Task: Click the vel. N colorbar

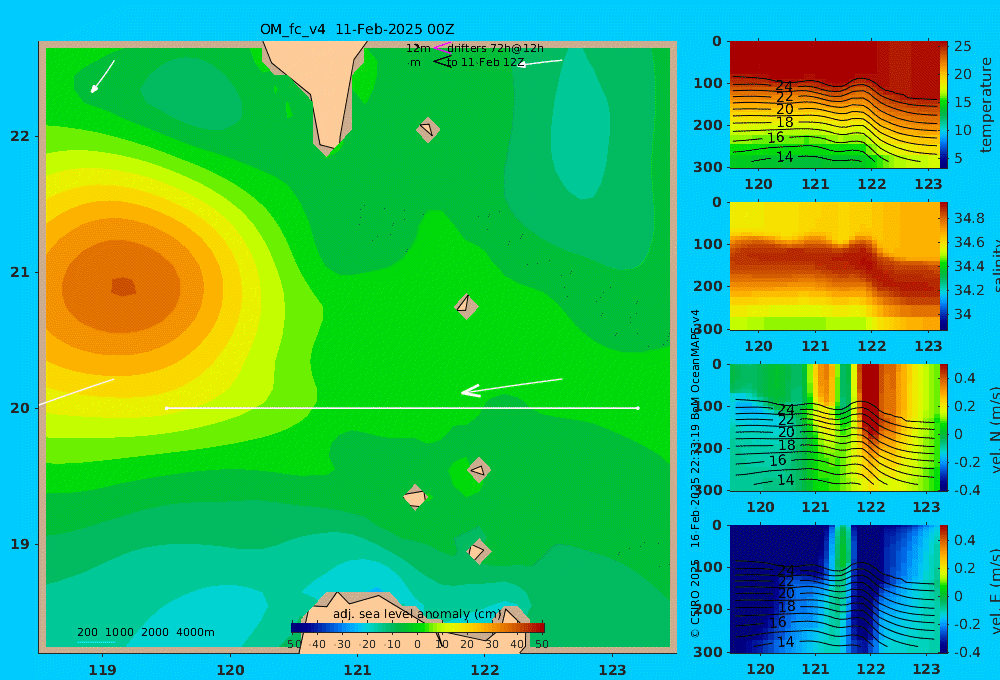Action: tap(944, 427)
